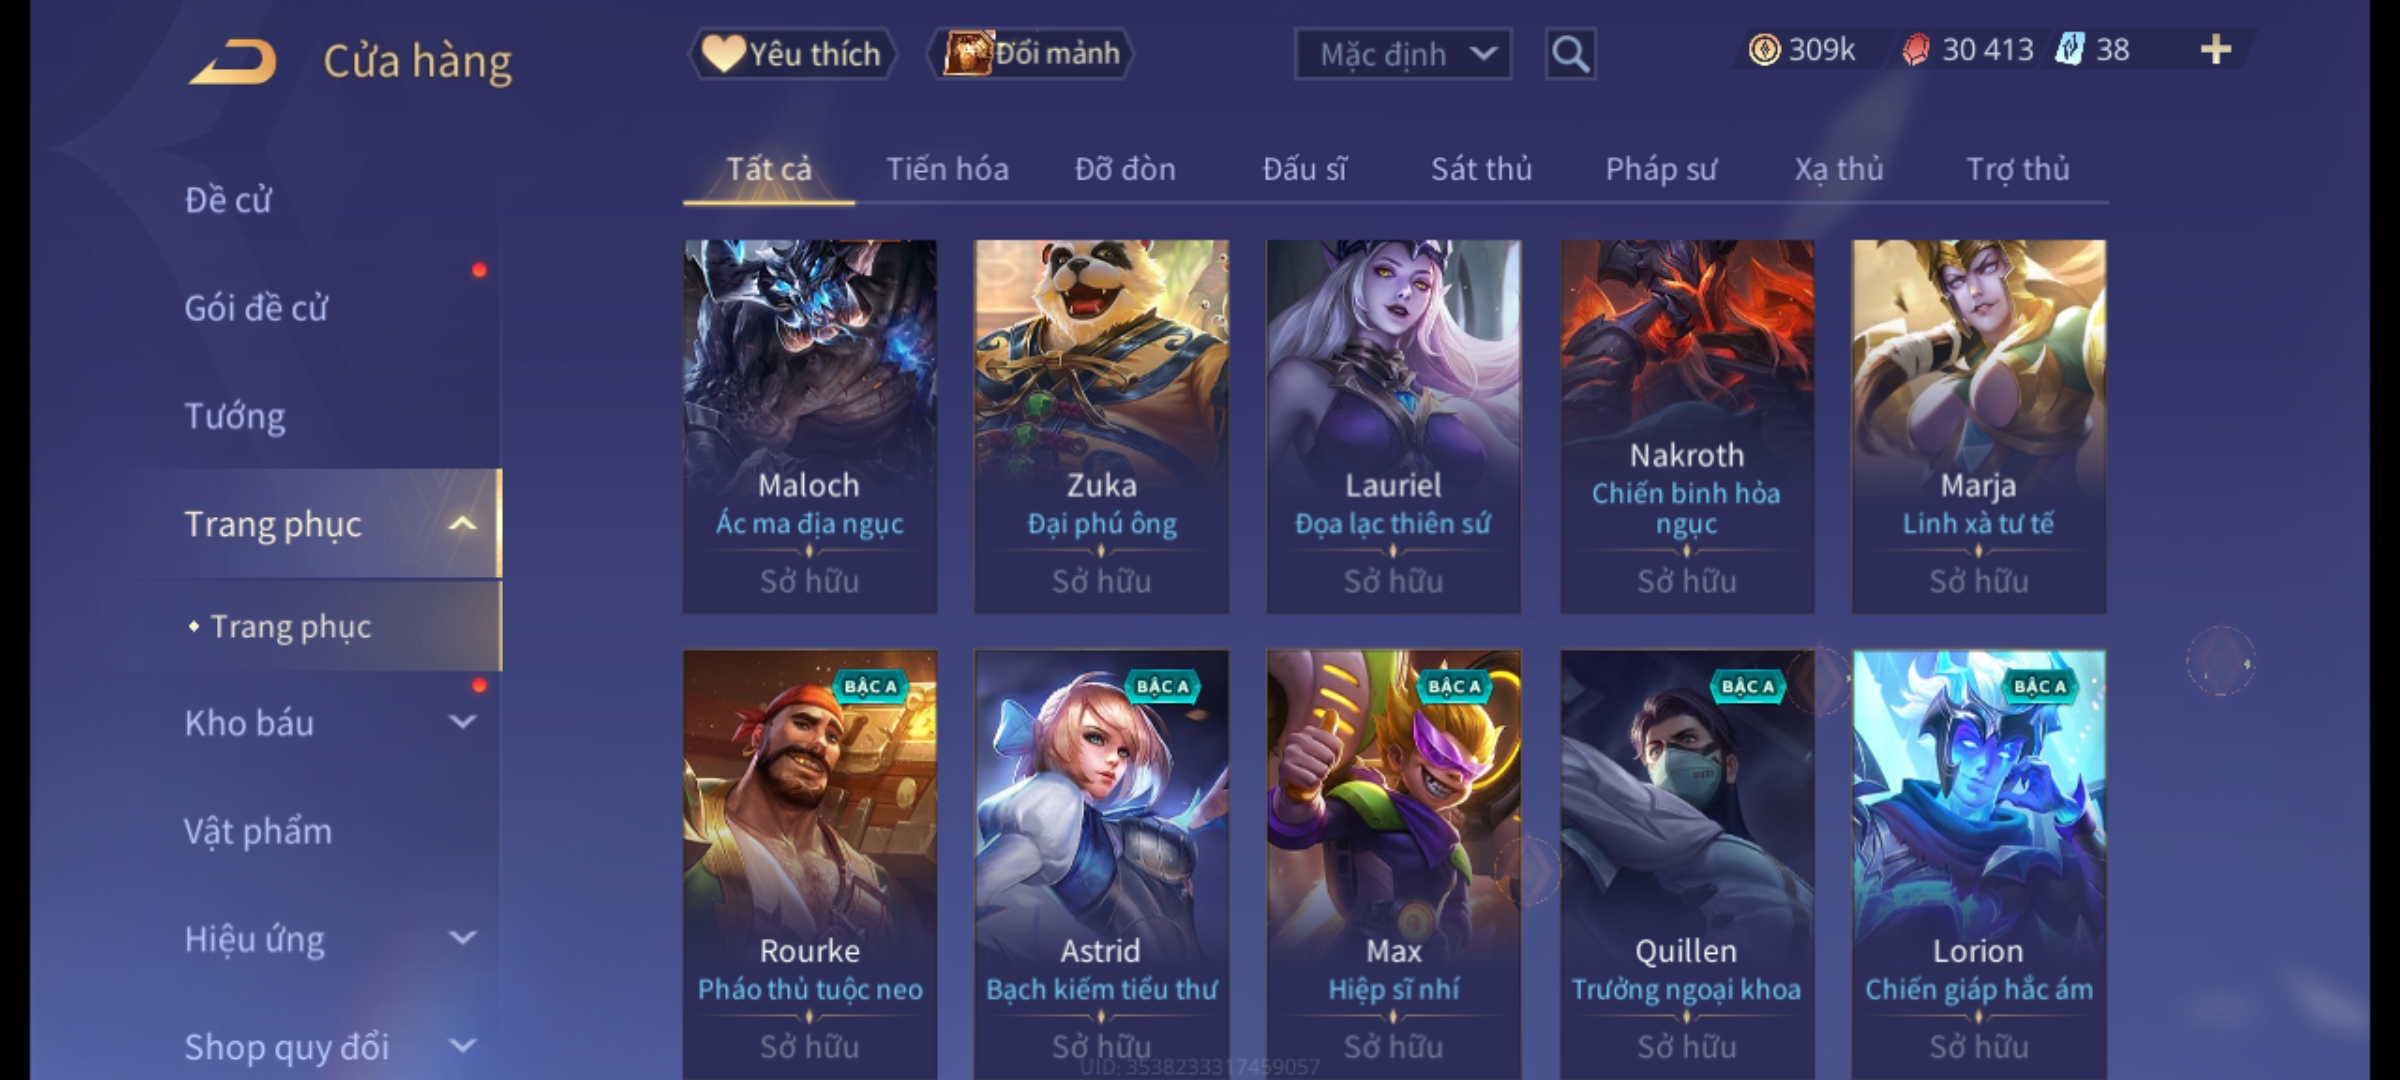The width and height of the screenshot is (2400, 1080).
Task: Go to Tướng in the sidebar
Action: pyautogui.click(x=235, y=415)
